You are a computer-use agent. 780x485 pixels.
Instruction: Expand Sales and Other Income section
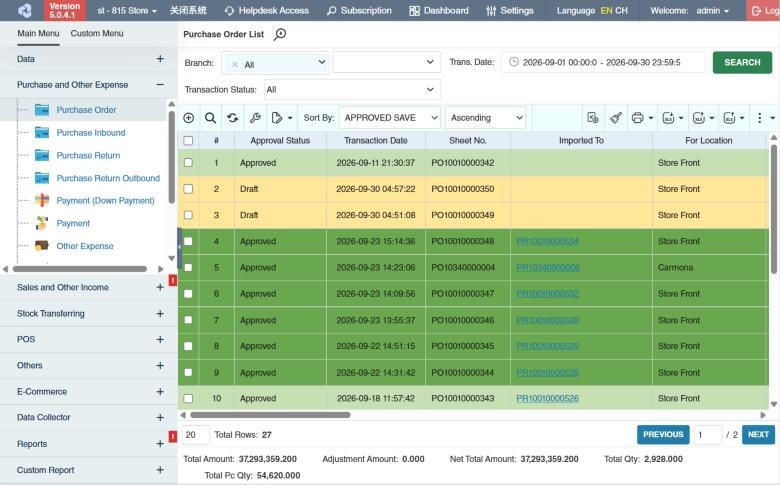[x=160, y=288]
